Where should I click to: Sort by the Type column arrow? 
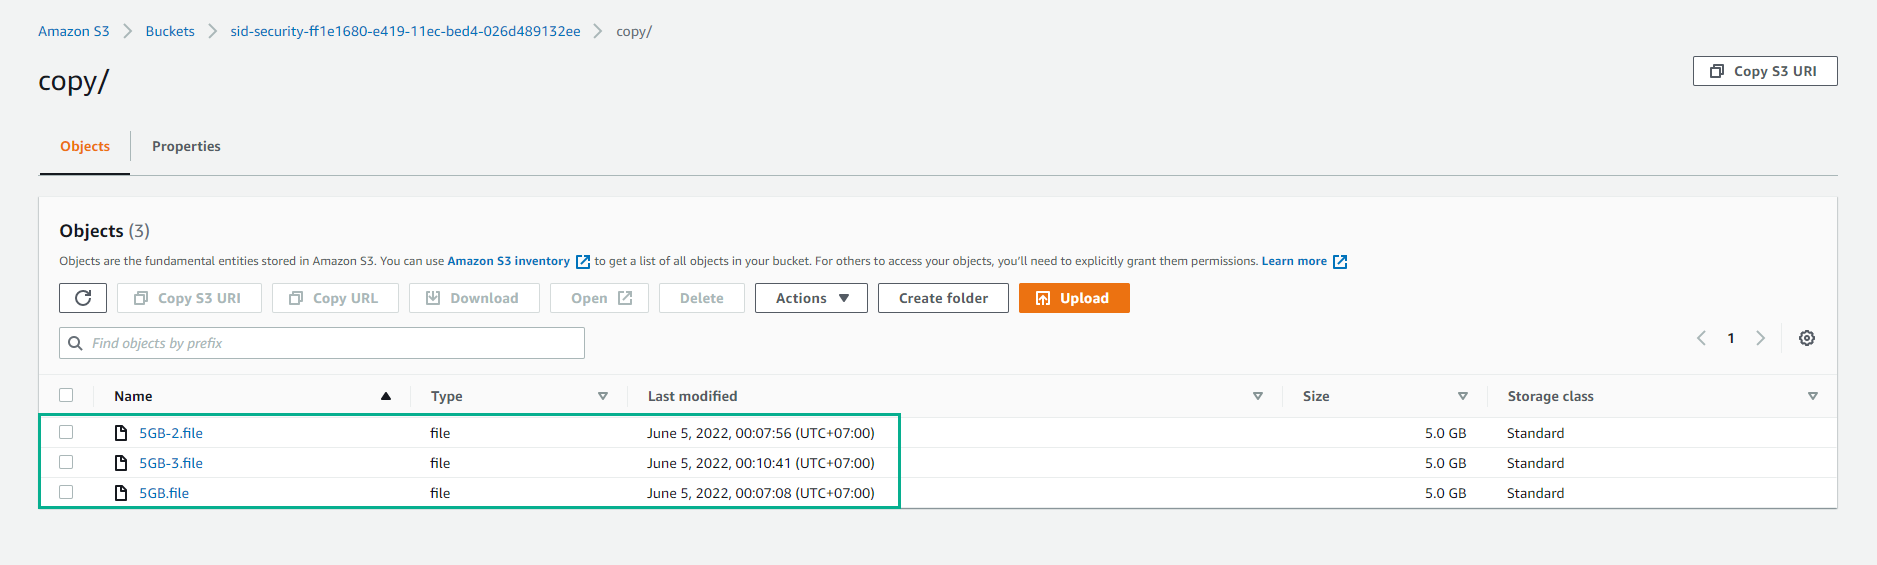[x=603, y=396]
